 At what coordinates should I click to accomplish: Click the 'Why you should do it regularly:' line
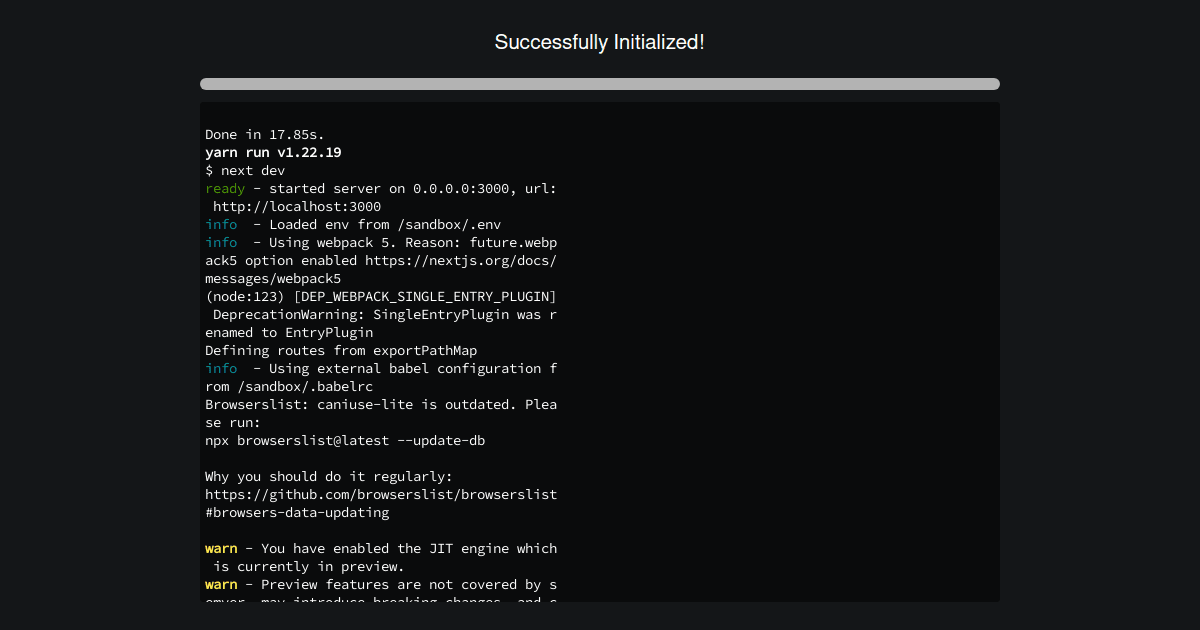329,477
